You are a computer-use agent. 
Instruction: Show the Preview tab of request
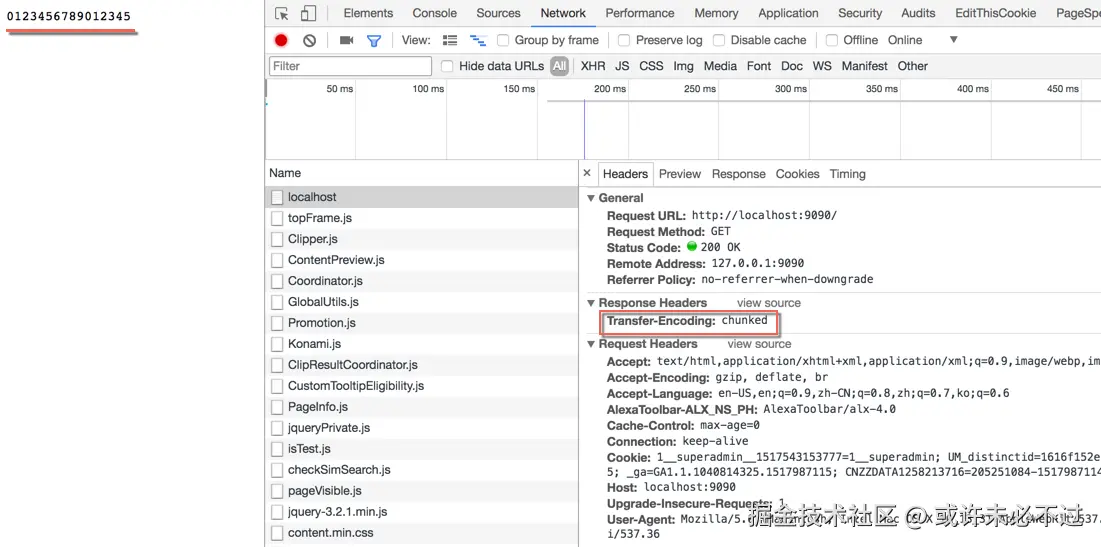(680, 174)
